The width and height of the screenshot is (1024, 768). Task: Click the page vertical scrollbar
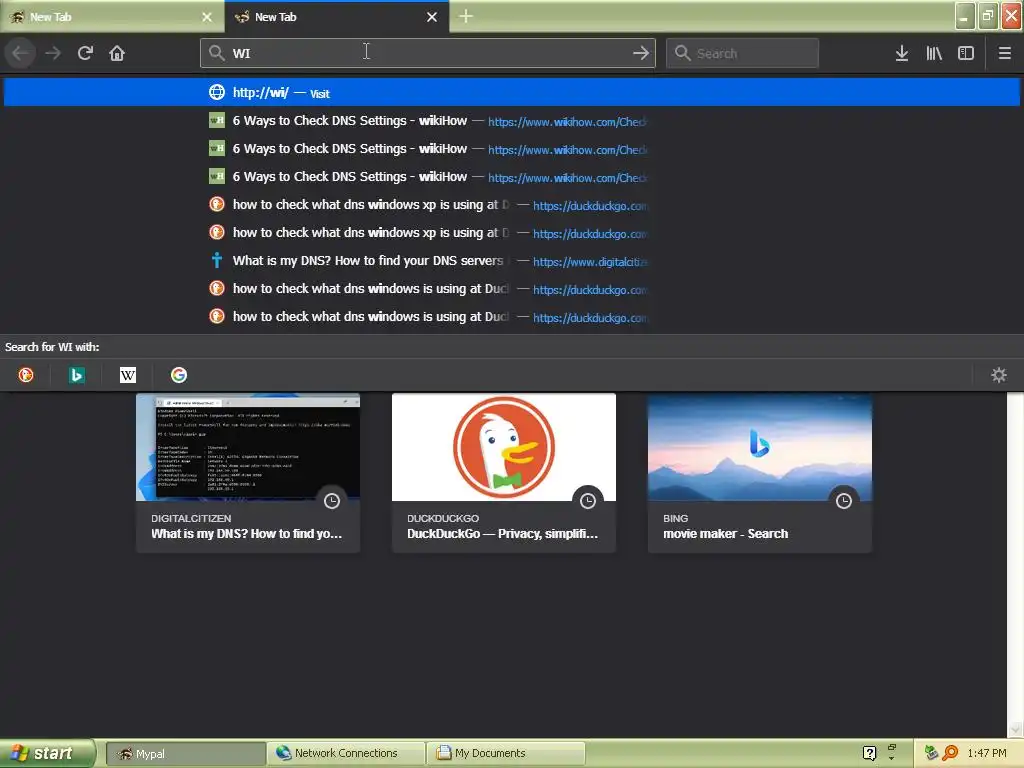tap(1015, 564)
